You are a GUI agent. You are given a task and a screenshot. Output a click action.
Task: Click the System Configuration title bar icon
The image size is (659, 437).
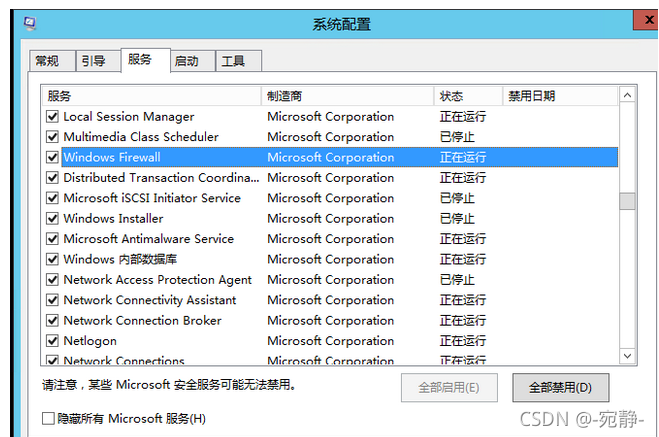click(x=29, y=24)
